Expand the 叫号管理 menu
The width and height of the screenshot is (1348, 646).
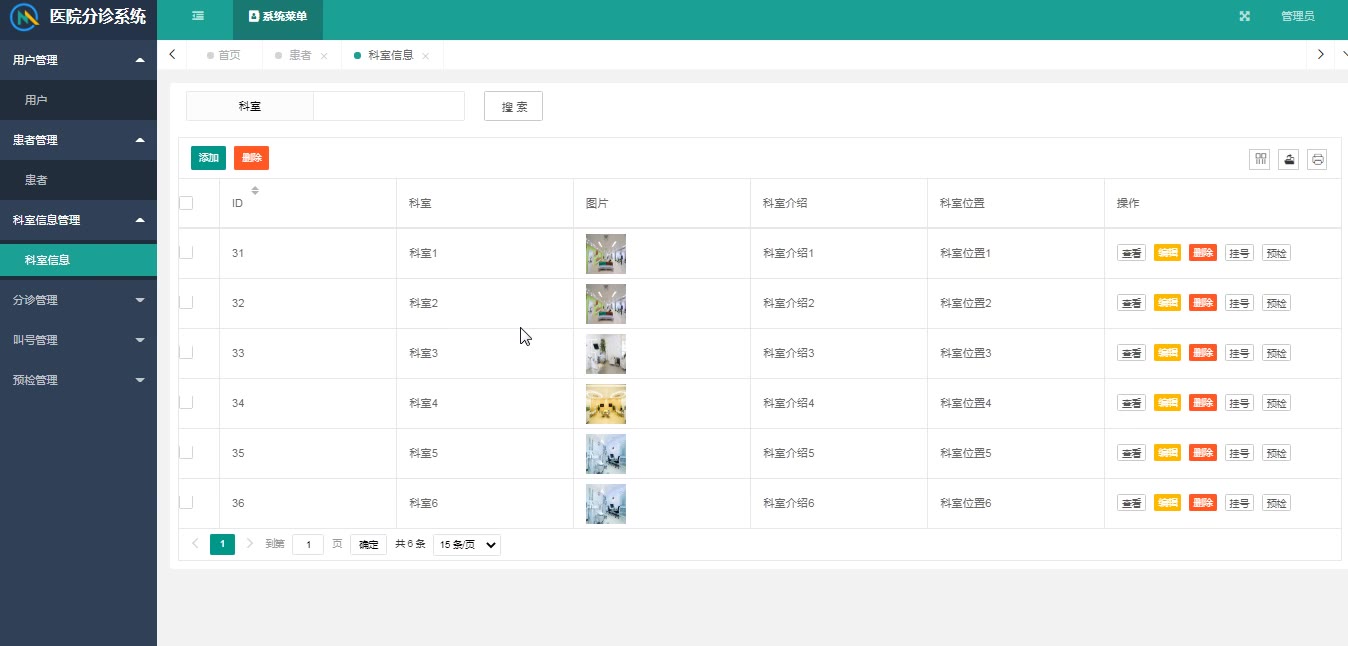(78, 340)
